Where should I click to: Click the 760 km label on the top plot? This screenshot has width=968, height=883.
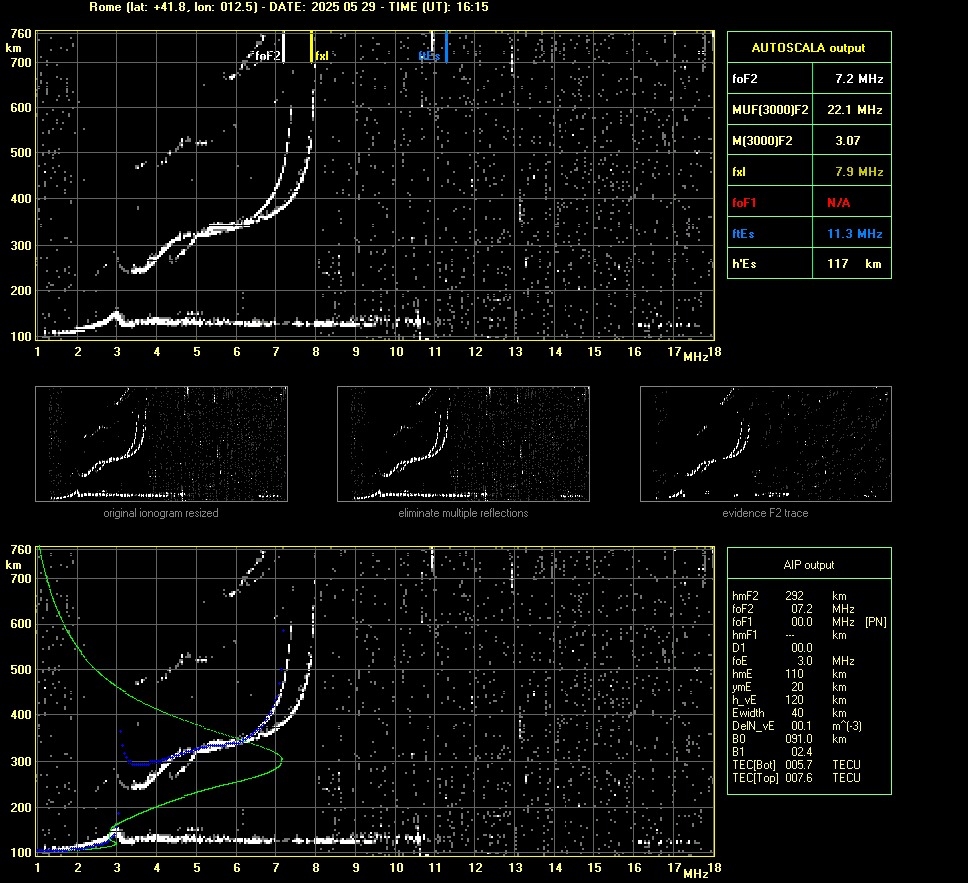pyautogui.click(x=21, y=34)
